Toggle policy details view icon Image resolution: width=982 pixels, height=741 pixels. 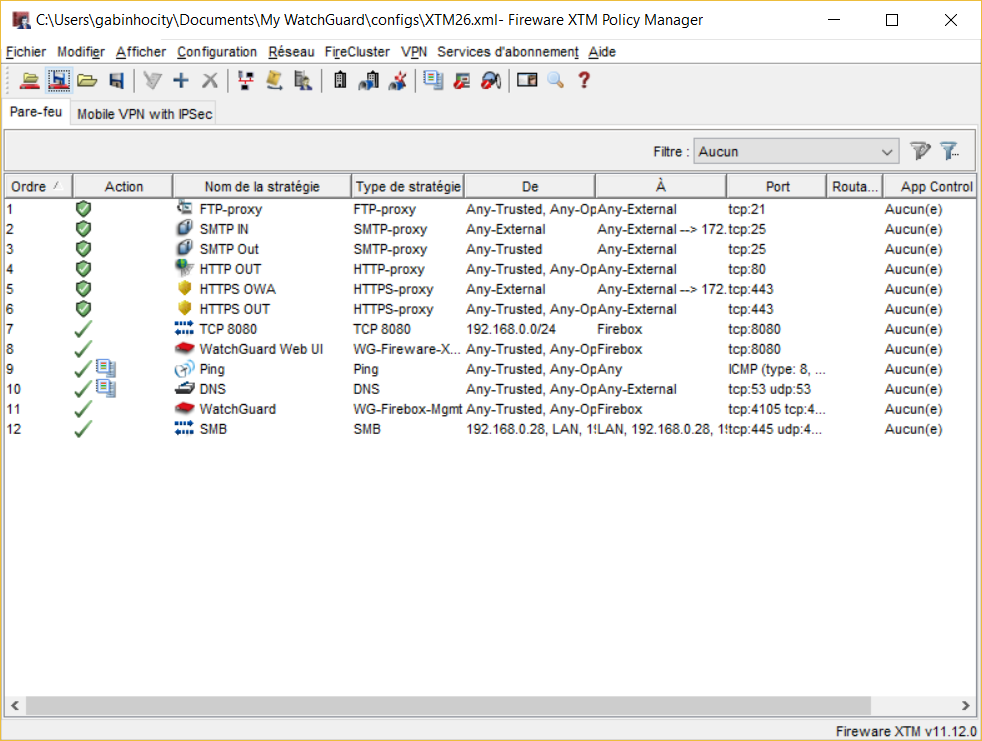pyautogui.click(x=527, y=80)
